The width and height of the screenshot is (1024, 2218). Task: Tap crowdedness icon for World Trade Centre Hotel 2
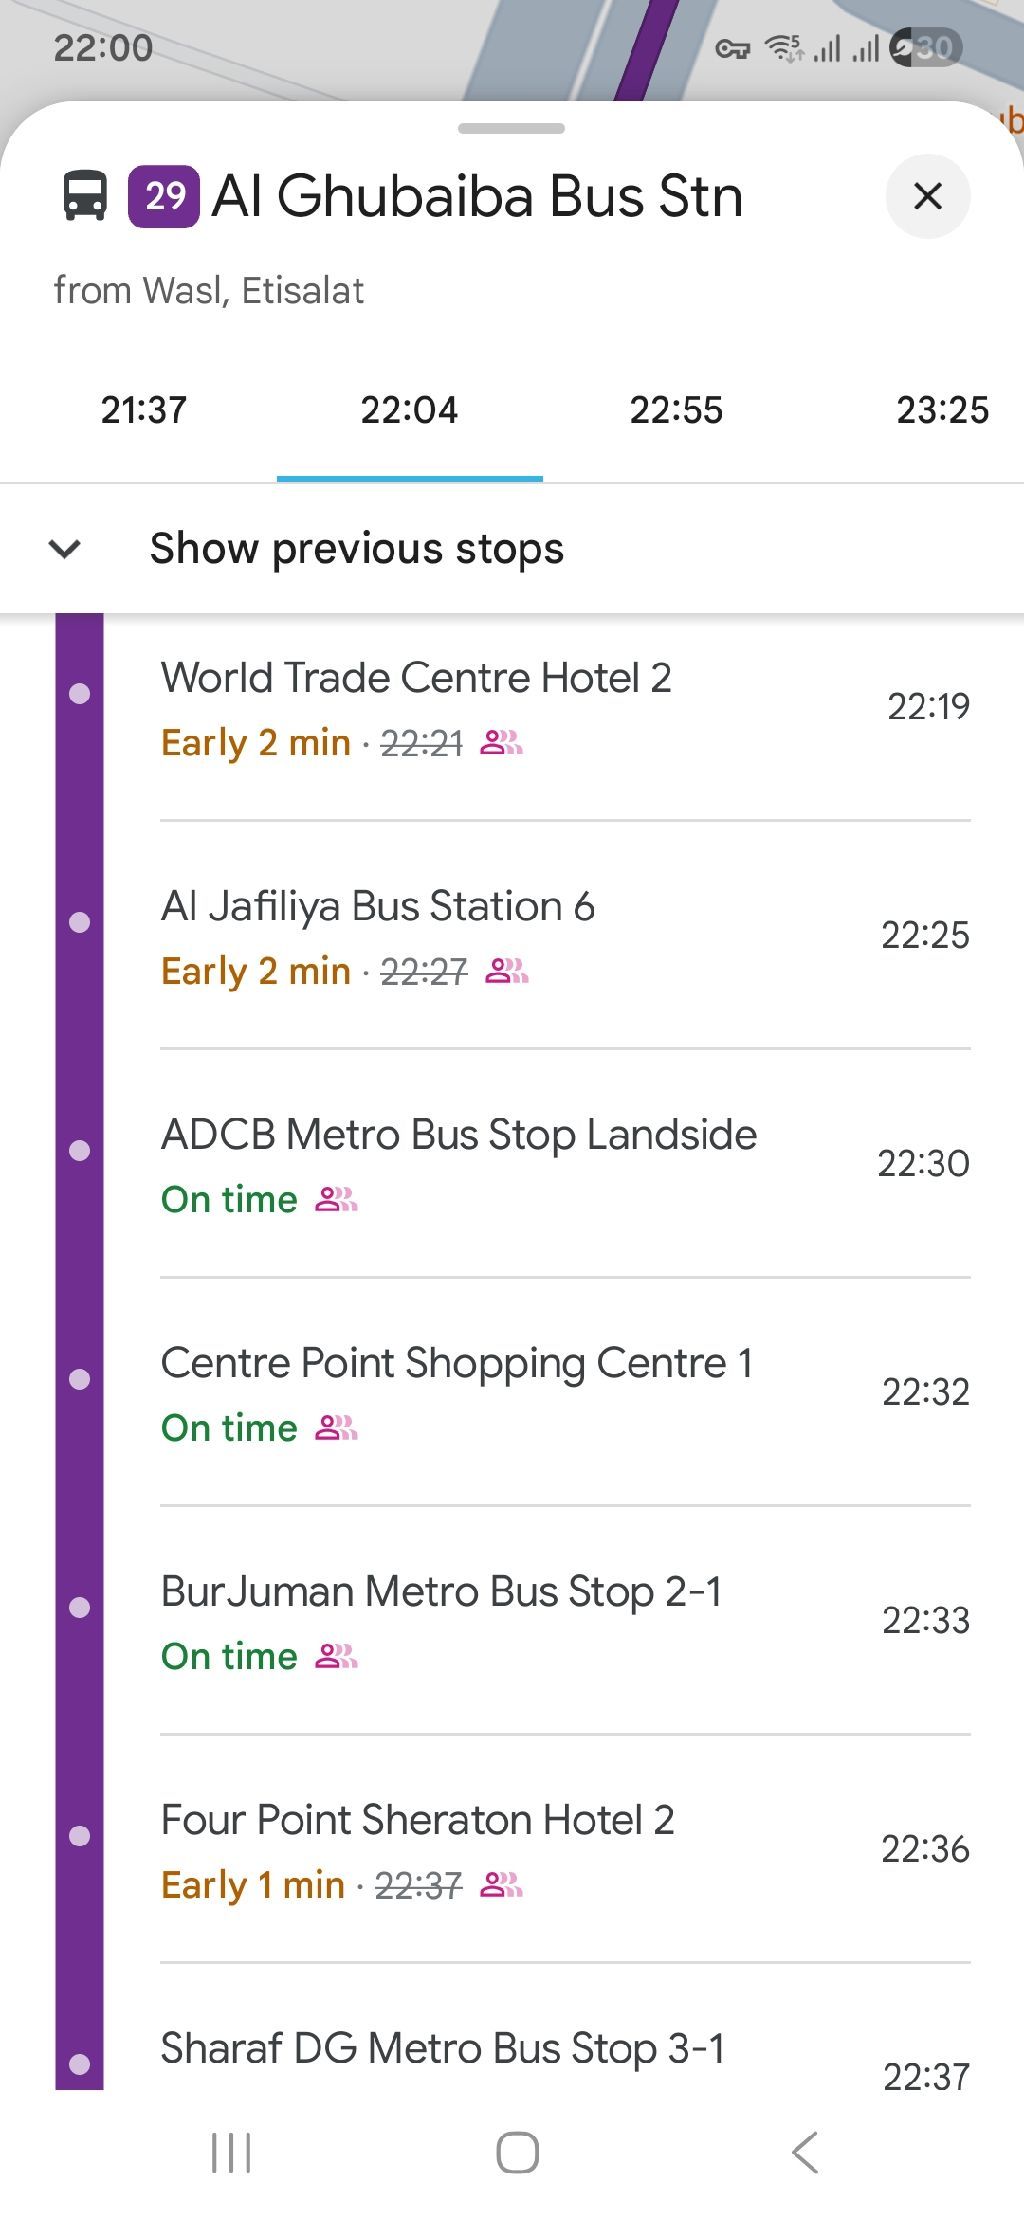501,743
